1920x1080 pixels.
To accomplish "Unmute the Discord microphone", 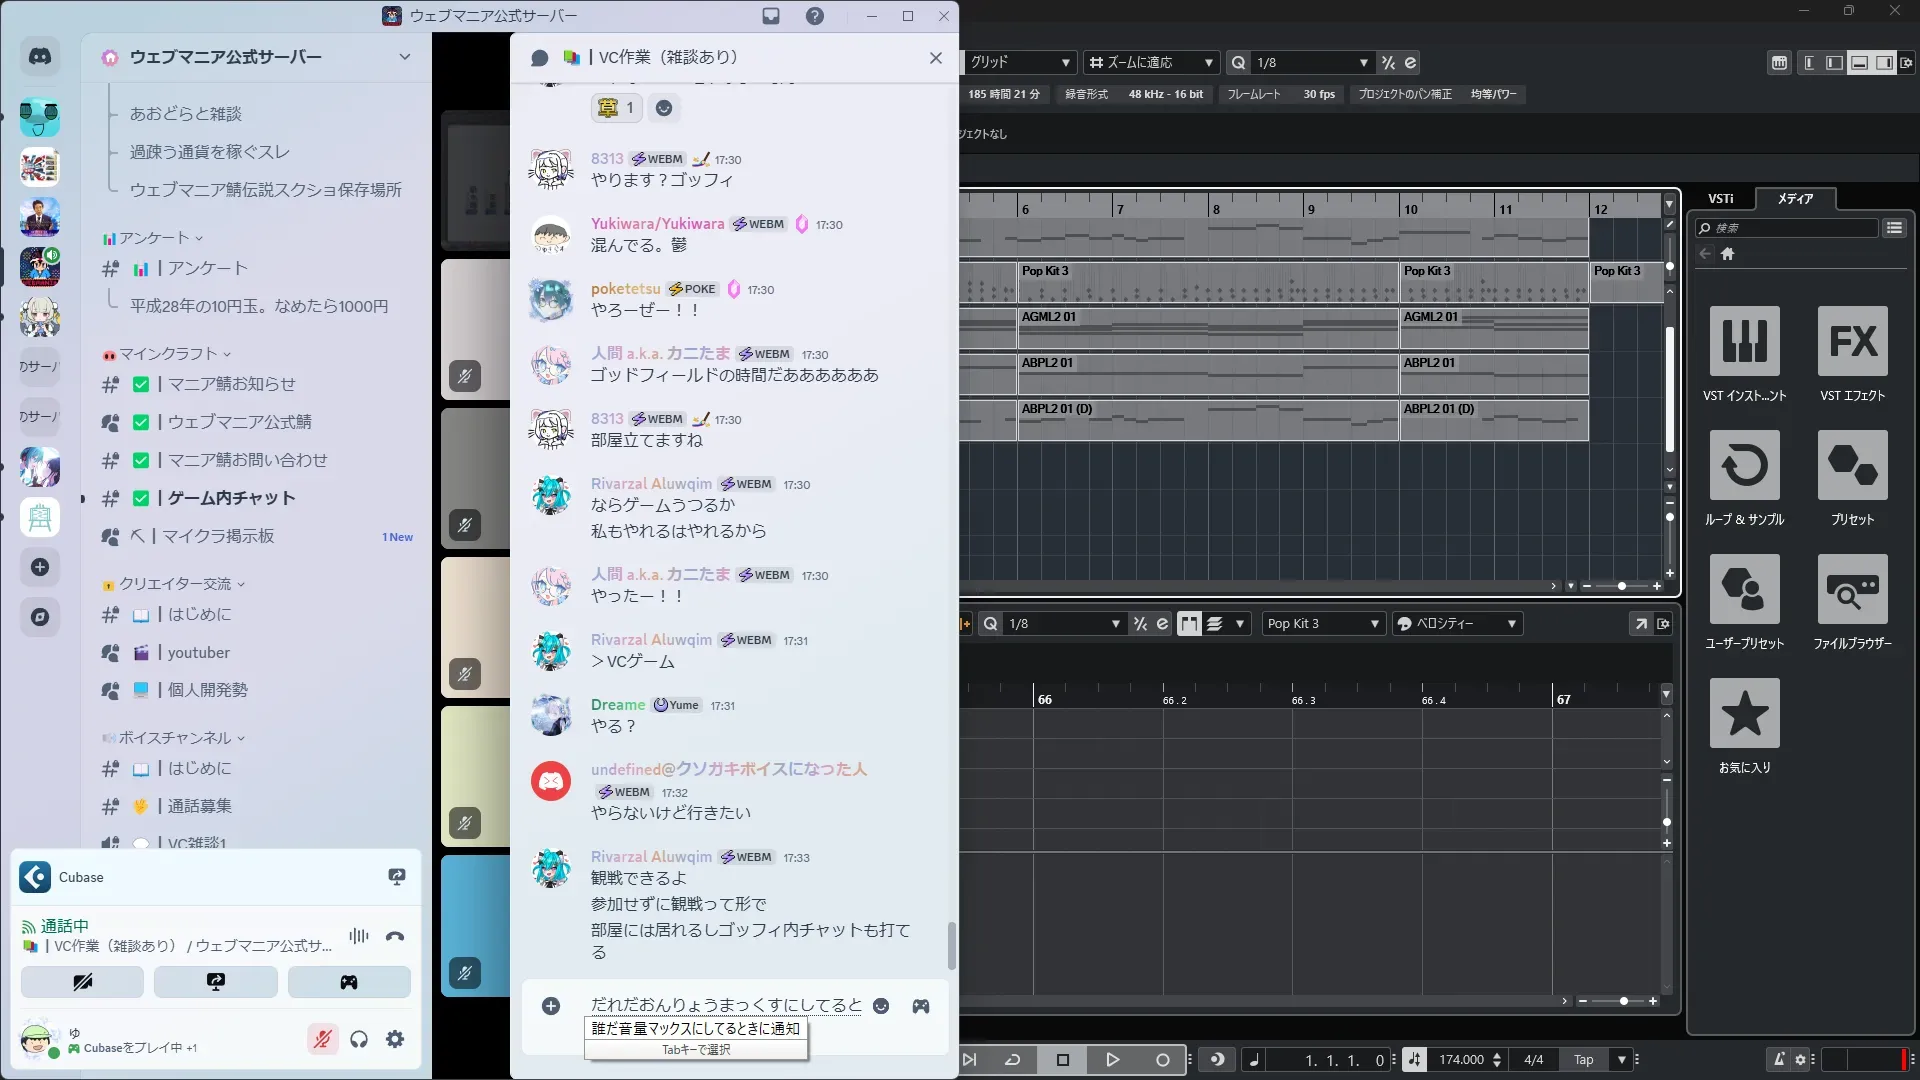I will (322, 1040).
